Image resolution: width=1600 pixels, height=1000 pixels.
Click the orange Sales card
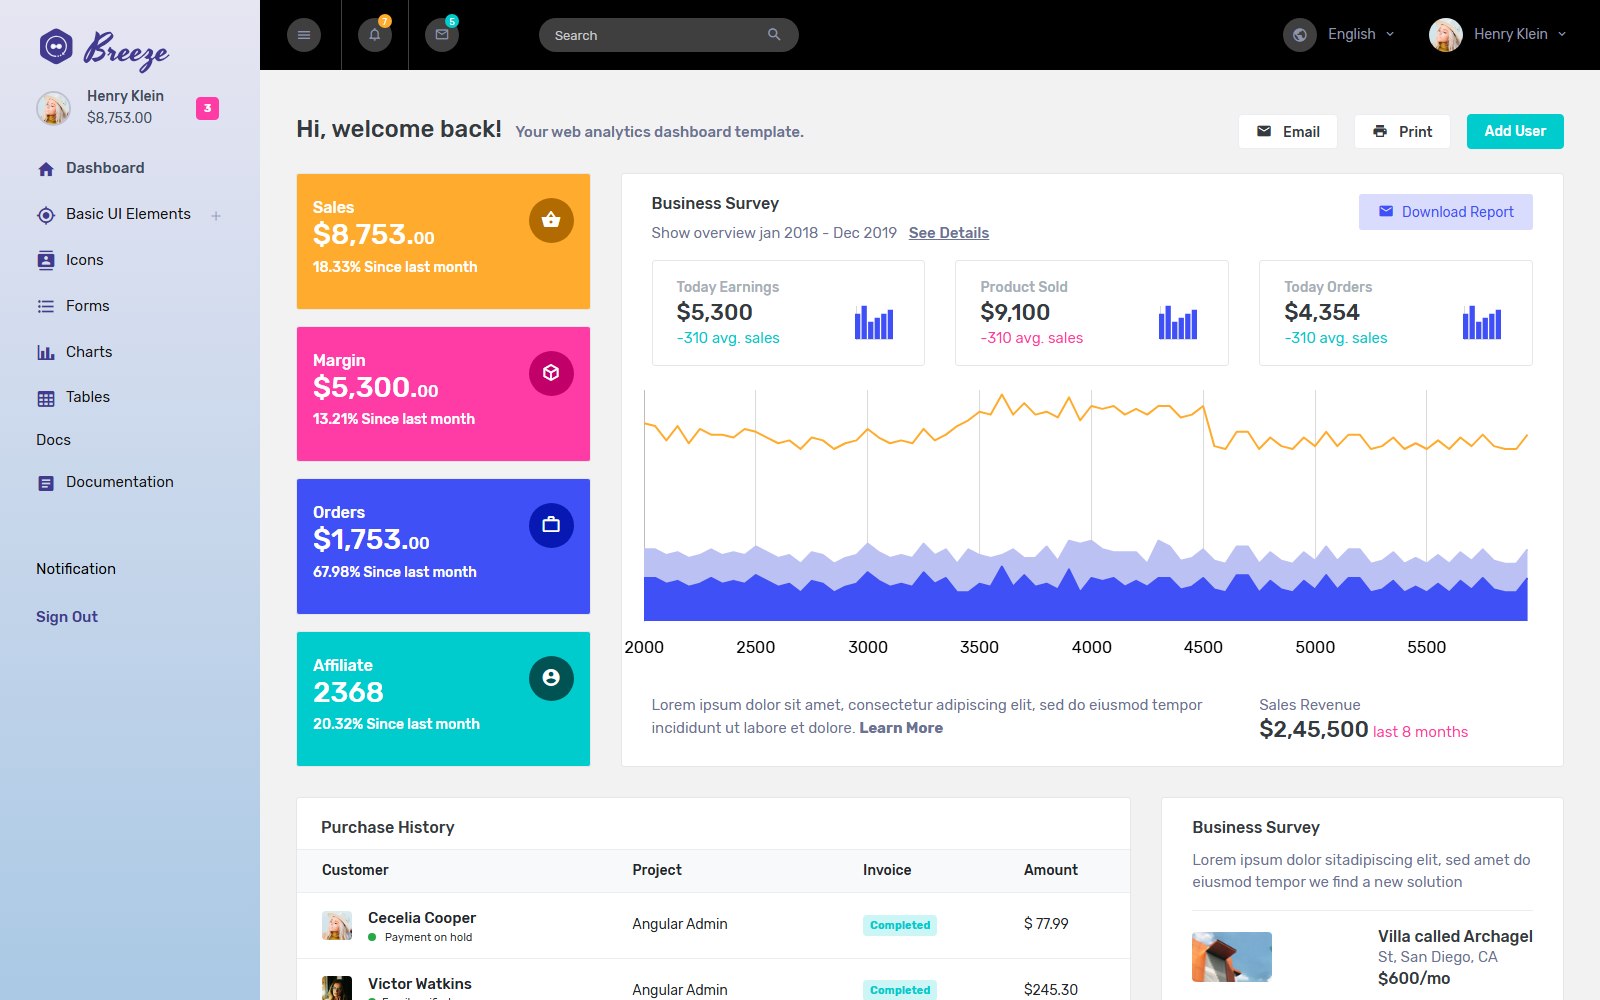coord(443,241)
